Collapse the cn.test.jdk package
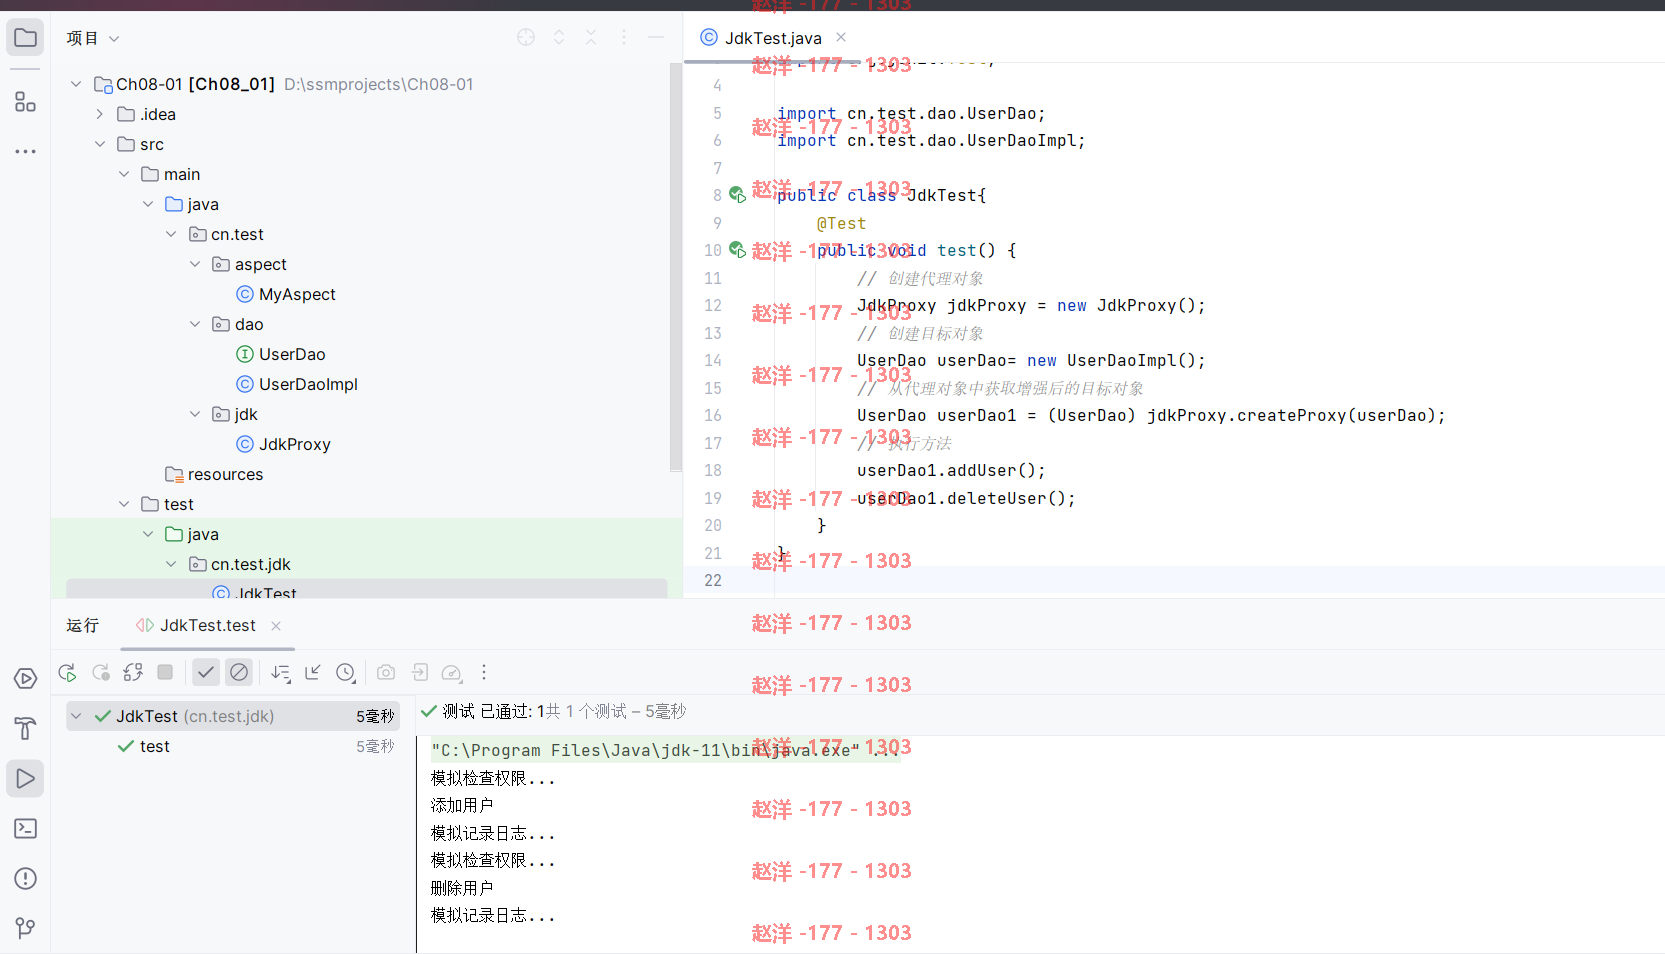 click(171, 564)
